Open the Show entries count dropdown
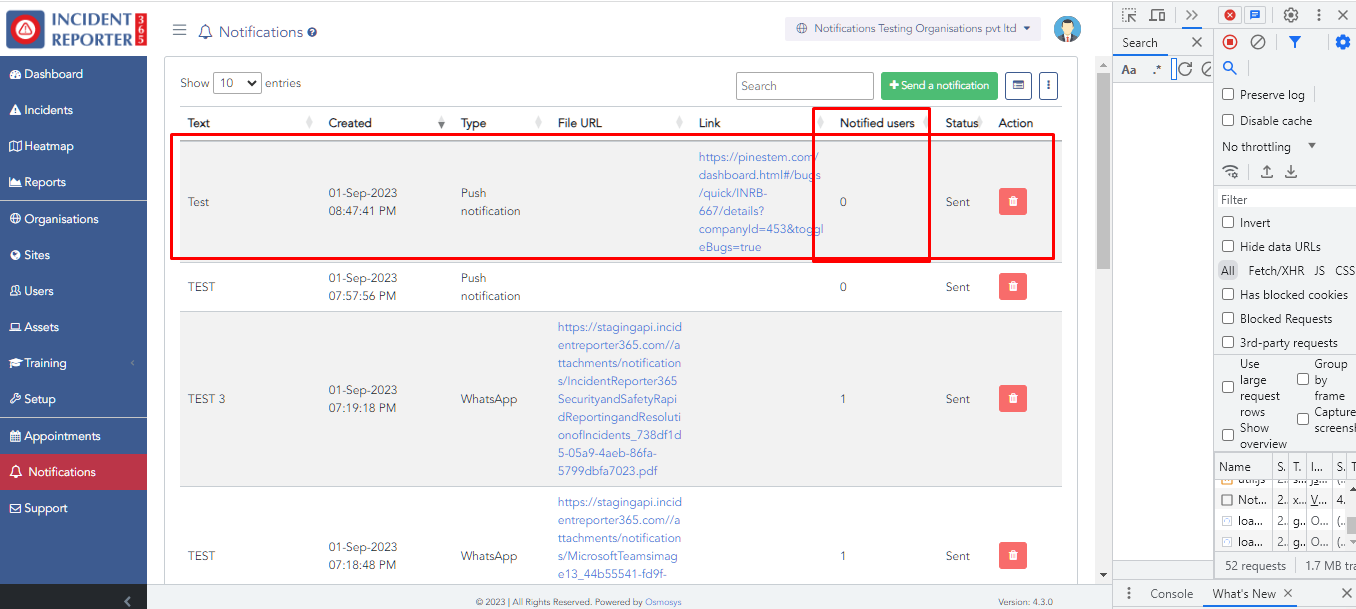This screenshot has height=609, width=1356. [x=237, y=84]
